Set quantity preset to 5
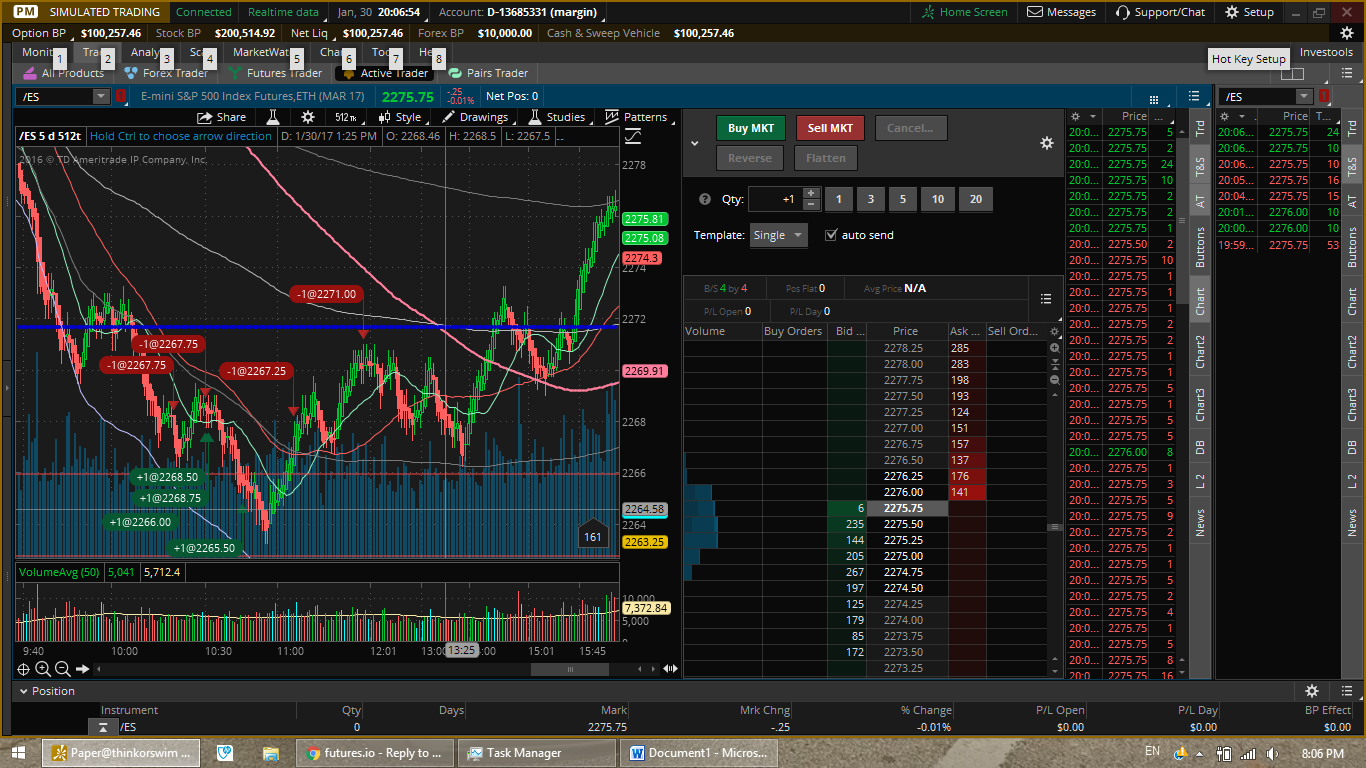The image size is (1366, 768). click(902, 199)
